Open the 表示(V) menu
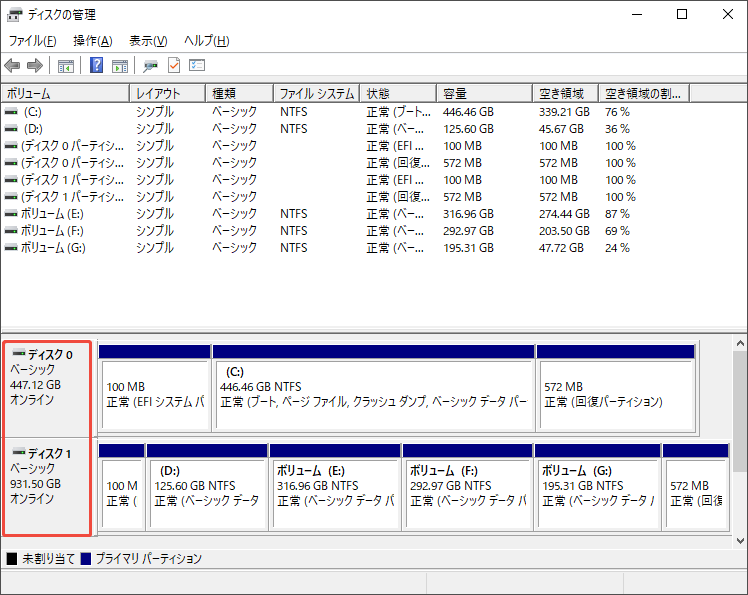This screenshot has height=595, width=748. [x=148, y=41]
